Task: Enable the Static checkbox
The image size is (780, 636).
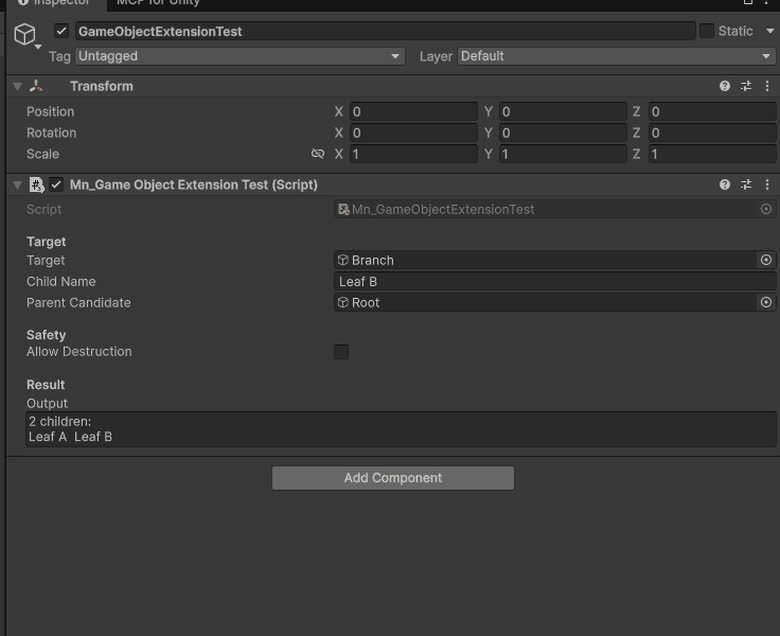Action: 706,31
